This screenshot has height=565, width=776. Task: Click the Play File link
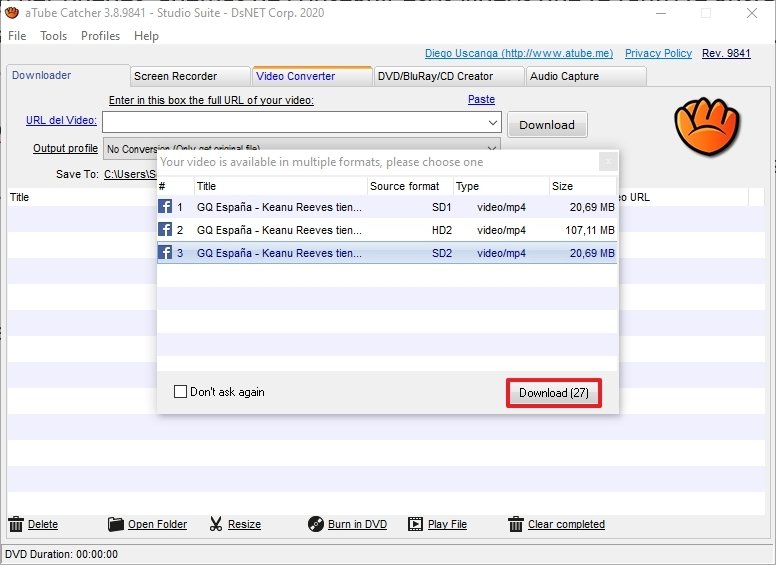tap(447, 524)
